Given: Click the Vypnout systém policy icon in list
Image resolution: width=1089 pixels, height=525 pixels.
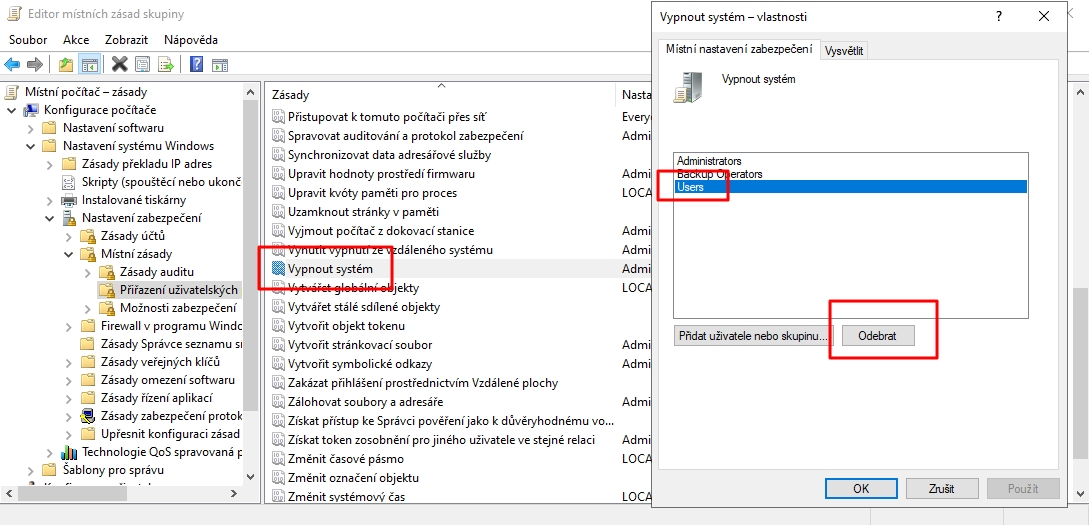Looking at the screenshot, I should click(x=278, y=269).
